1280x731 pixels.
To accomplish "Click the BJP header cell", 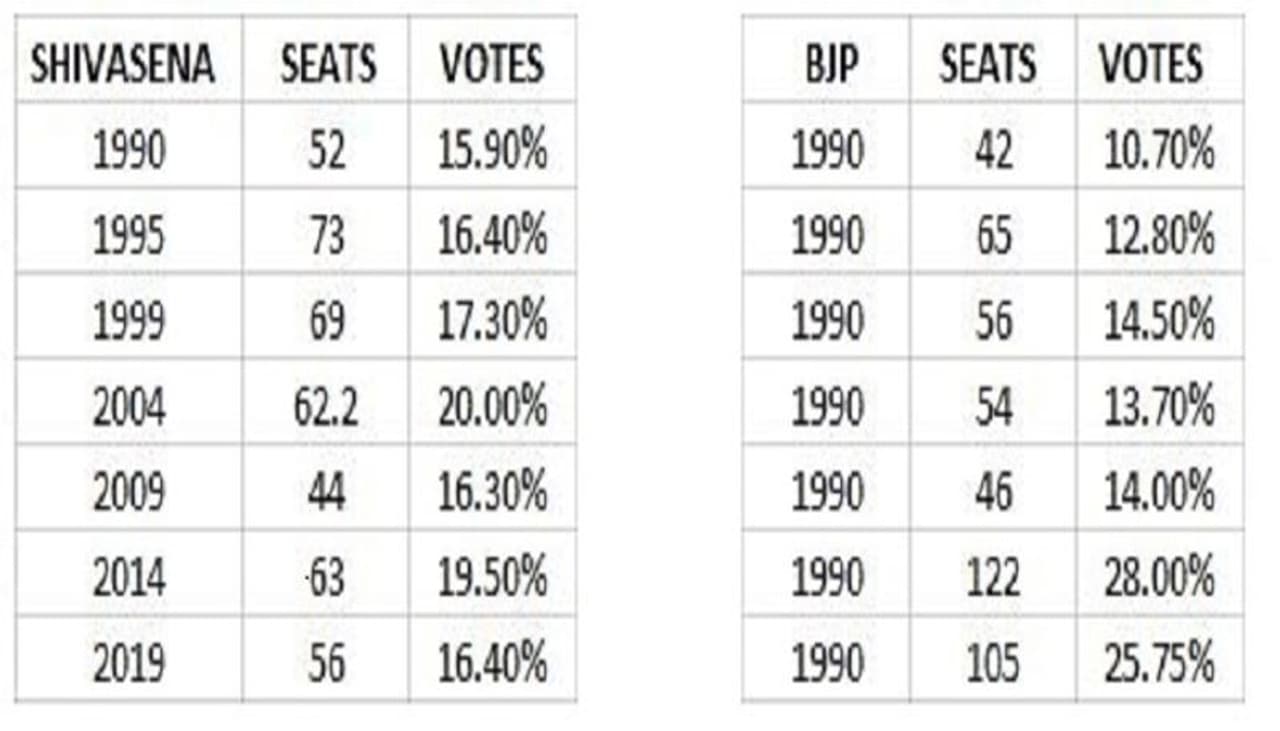I will 827,66.
